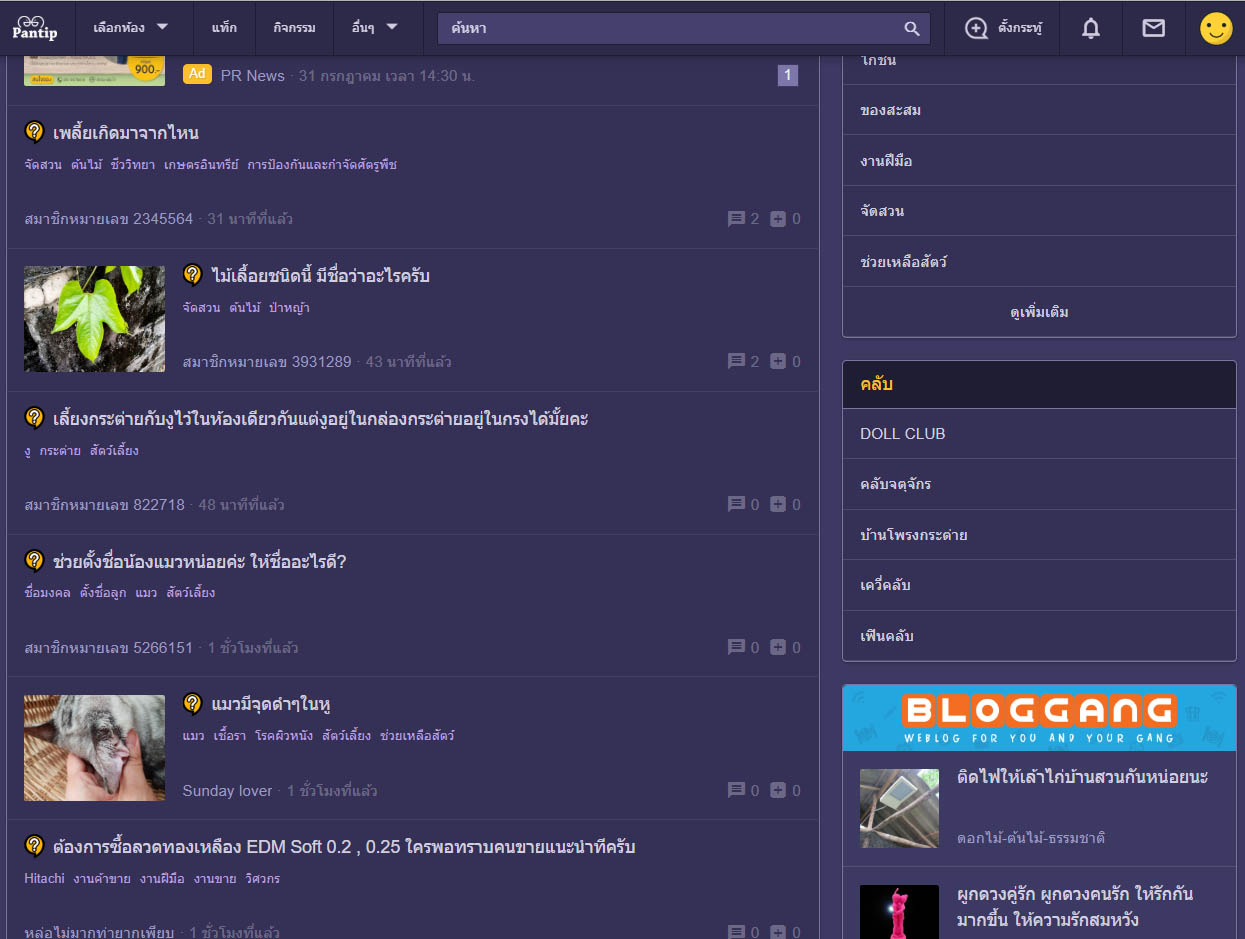Open เฟิ่นคลับ club link
This screenshot has width=1245, height=939.
pos(1039,636)
